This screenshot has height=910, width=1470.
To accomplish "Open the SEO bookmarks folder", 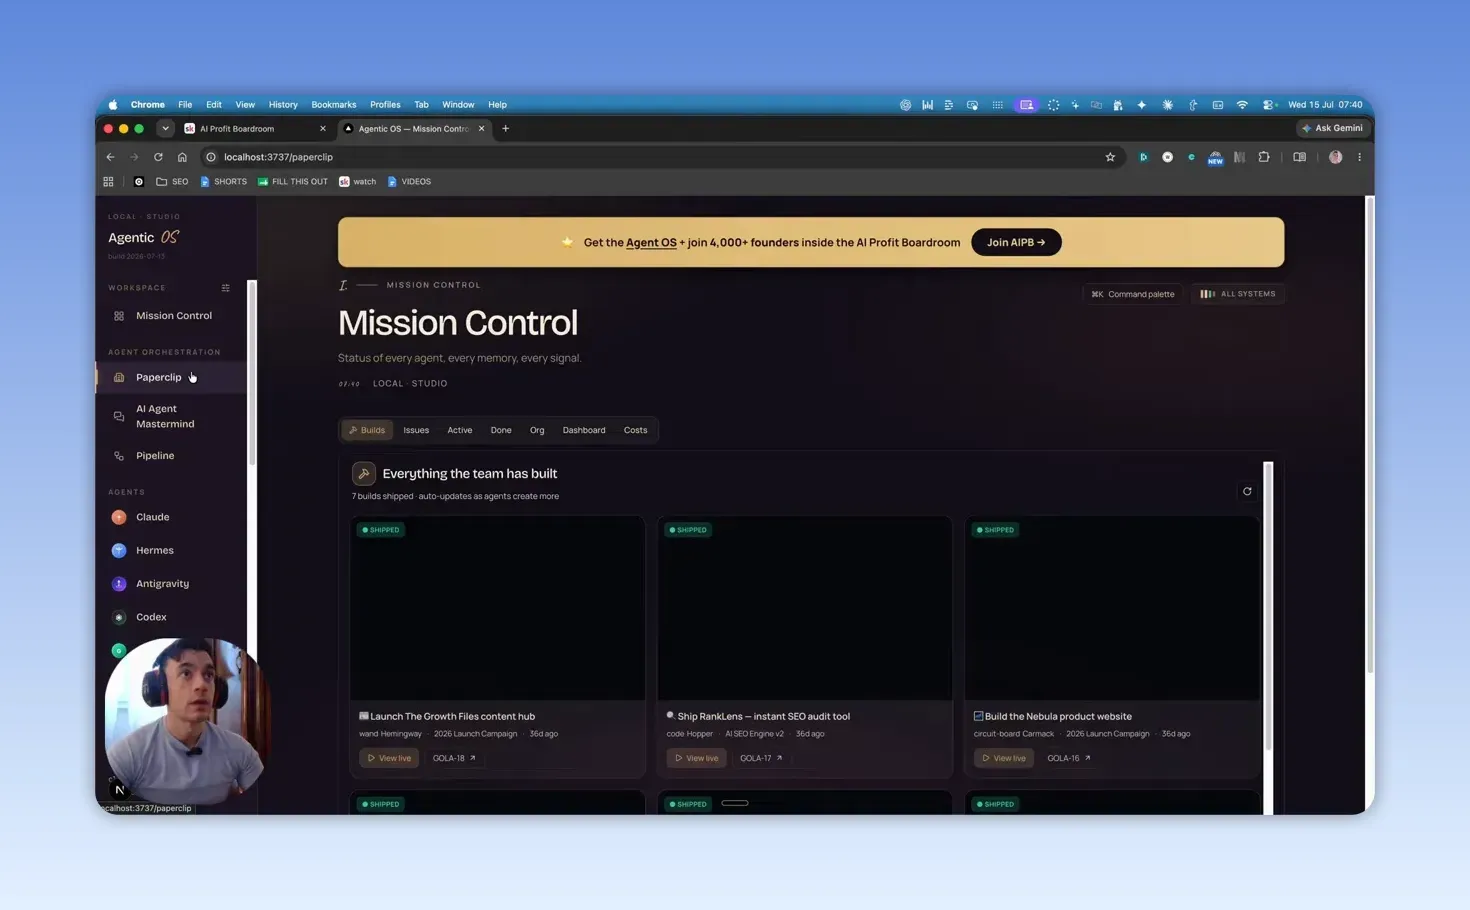I will (x=172, y=182).
